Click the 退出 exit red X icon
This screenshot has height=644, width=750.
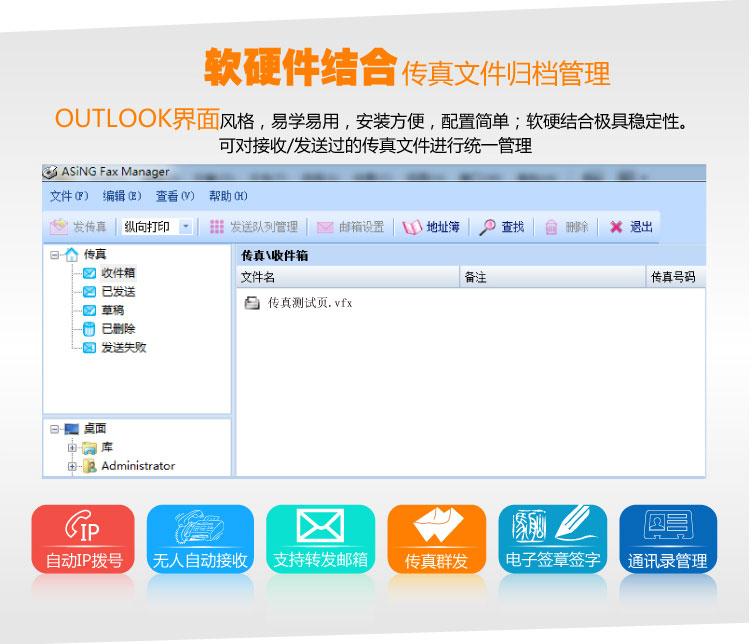617,227
